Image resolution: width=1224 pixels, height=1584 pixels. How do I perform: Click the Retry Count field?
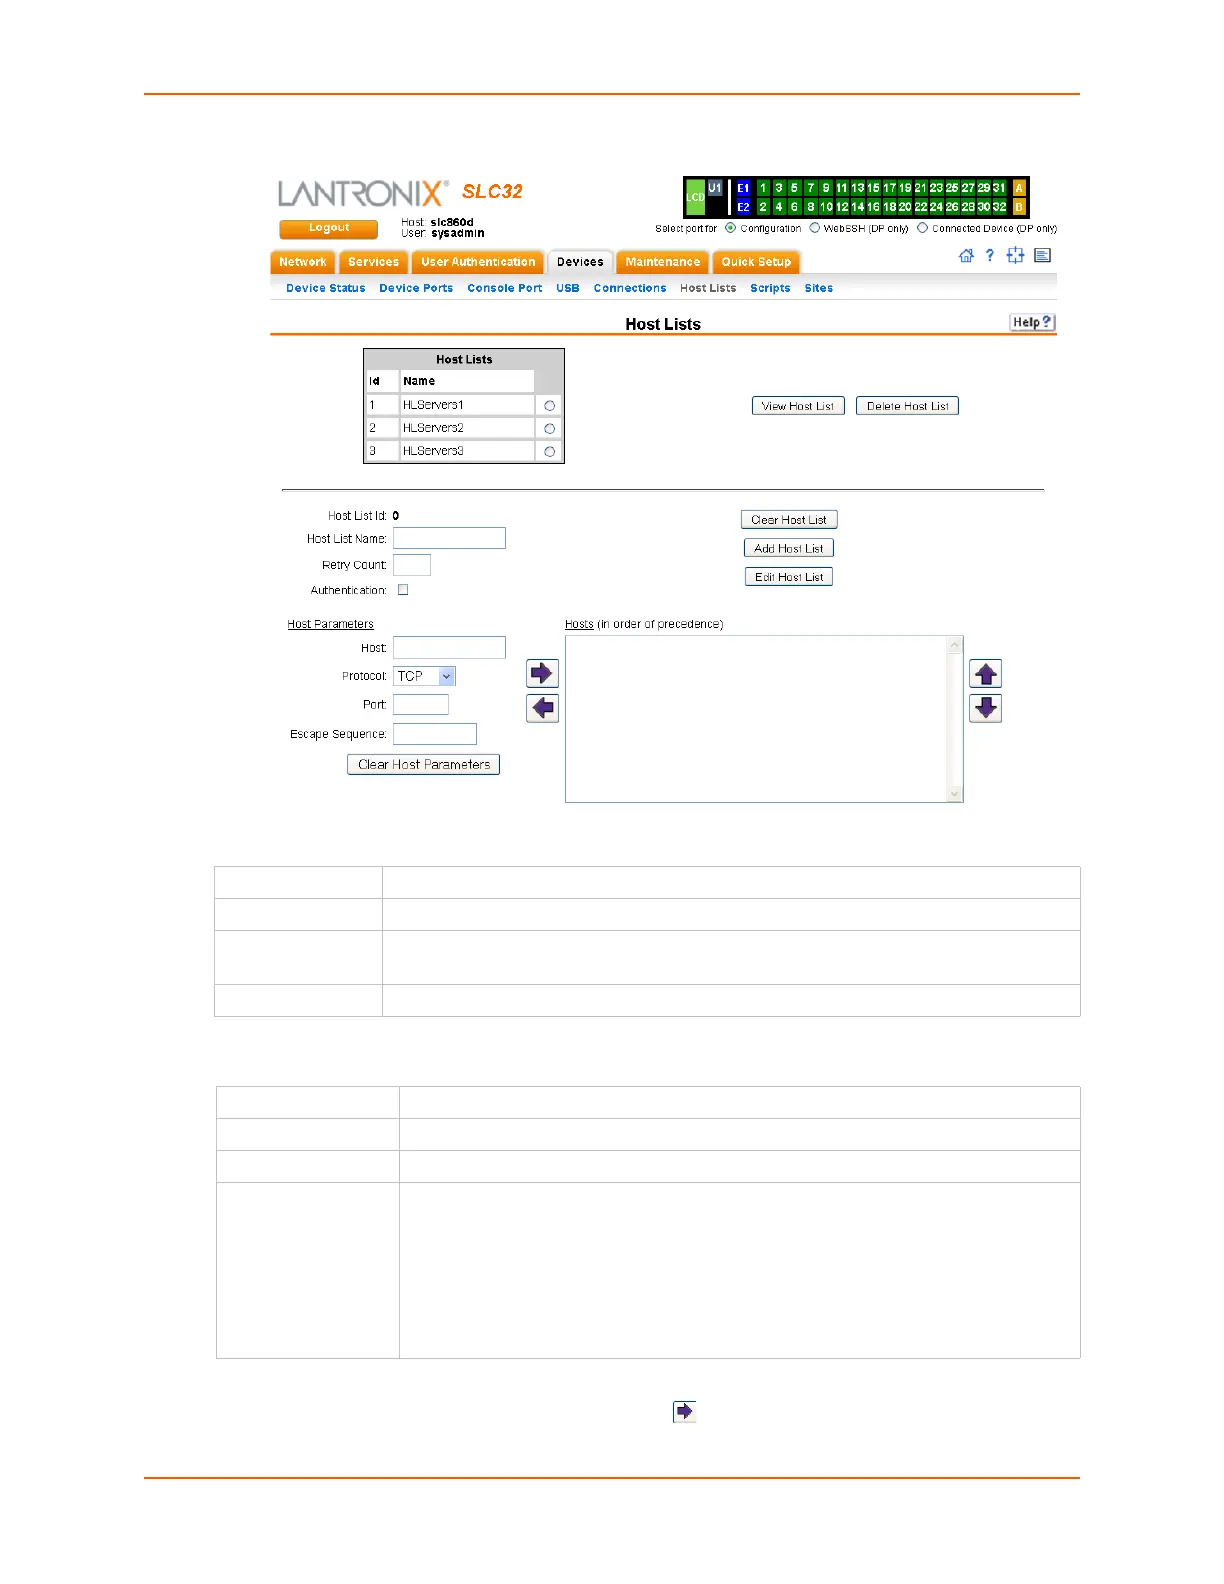(x=412, y=565)
